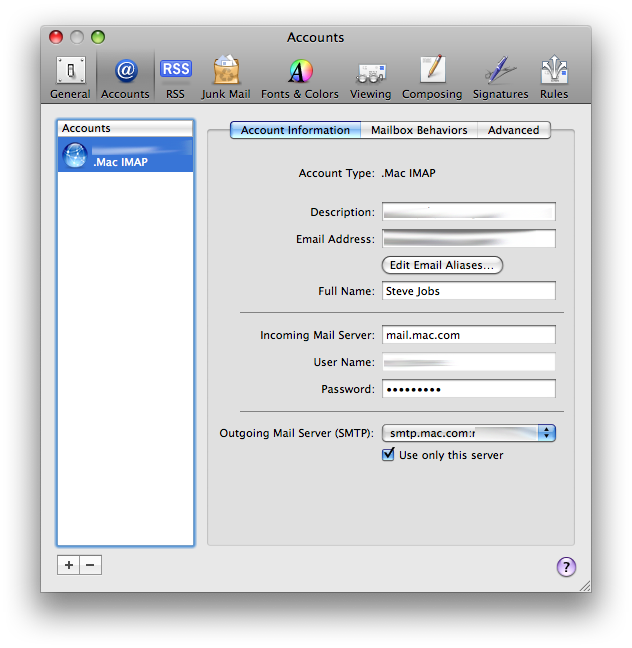Toggle Use only this server checkbox
Image resolution: width=632 pixels, height=648 pixels.
click(388, 455)
